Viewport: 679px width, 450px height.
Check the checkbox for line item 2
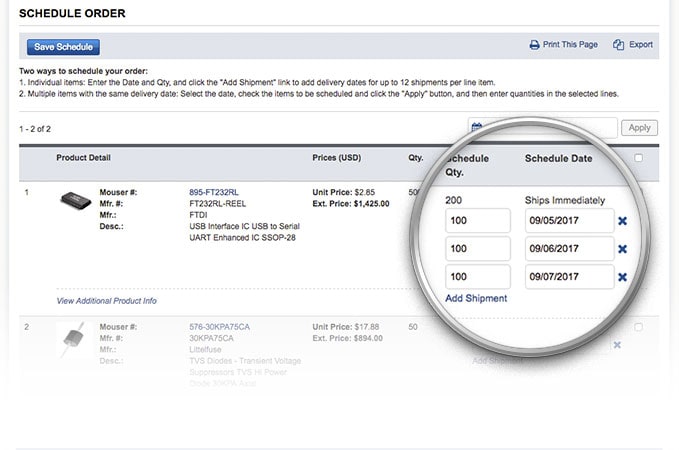(639, 327)
